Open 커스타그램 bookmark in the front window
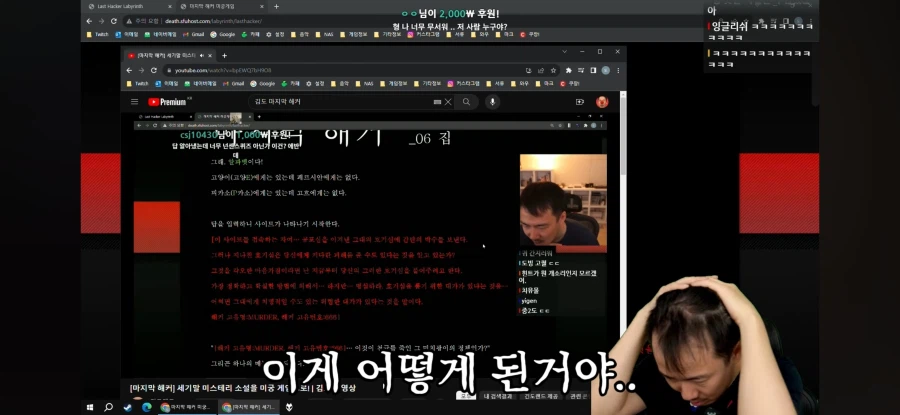900x415 pixels. (x=464, y=83)
